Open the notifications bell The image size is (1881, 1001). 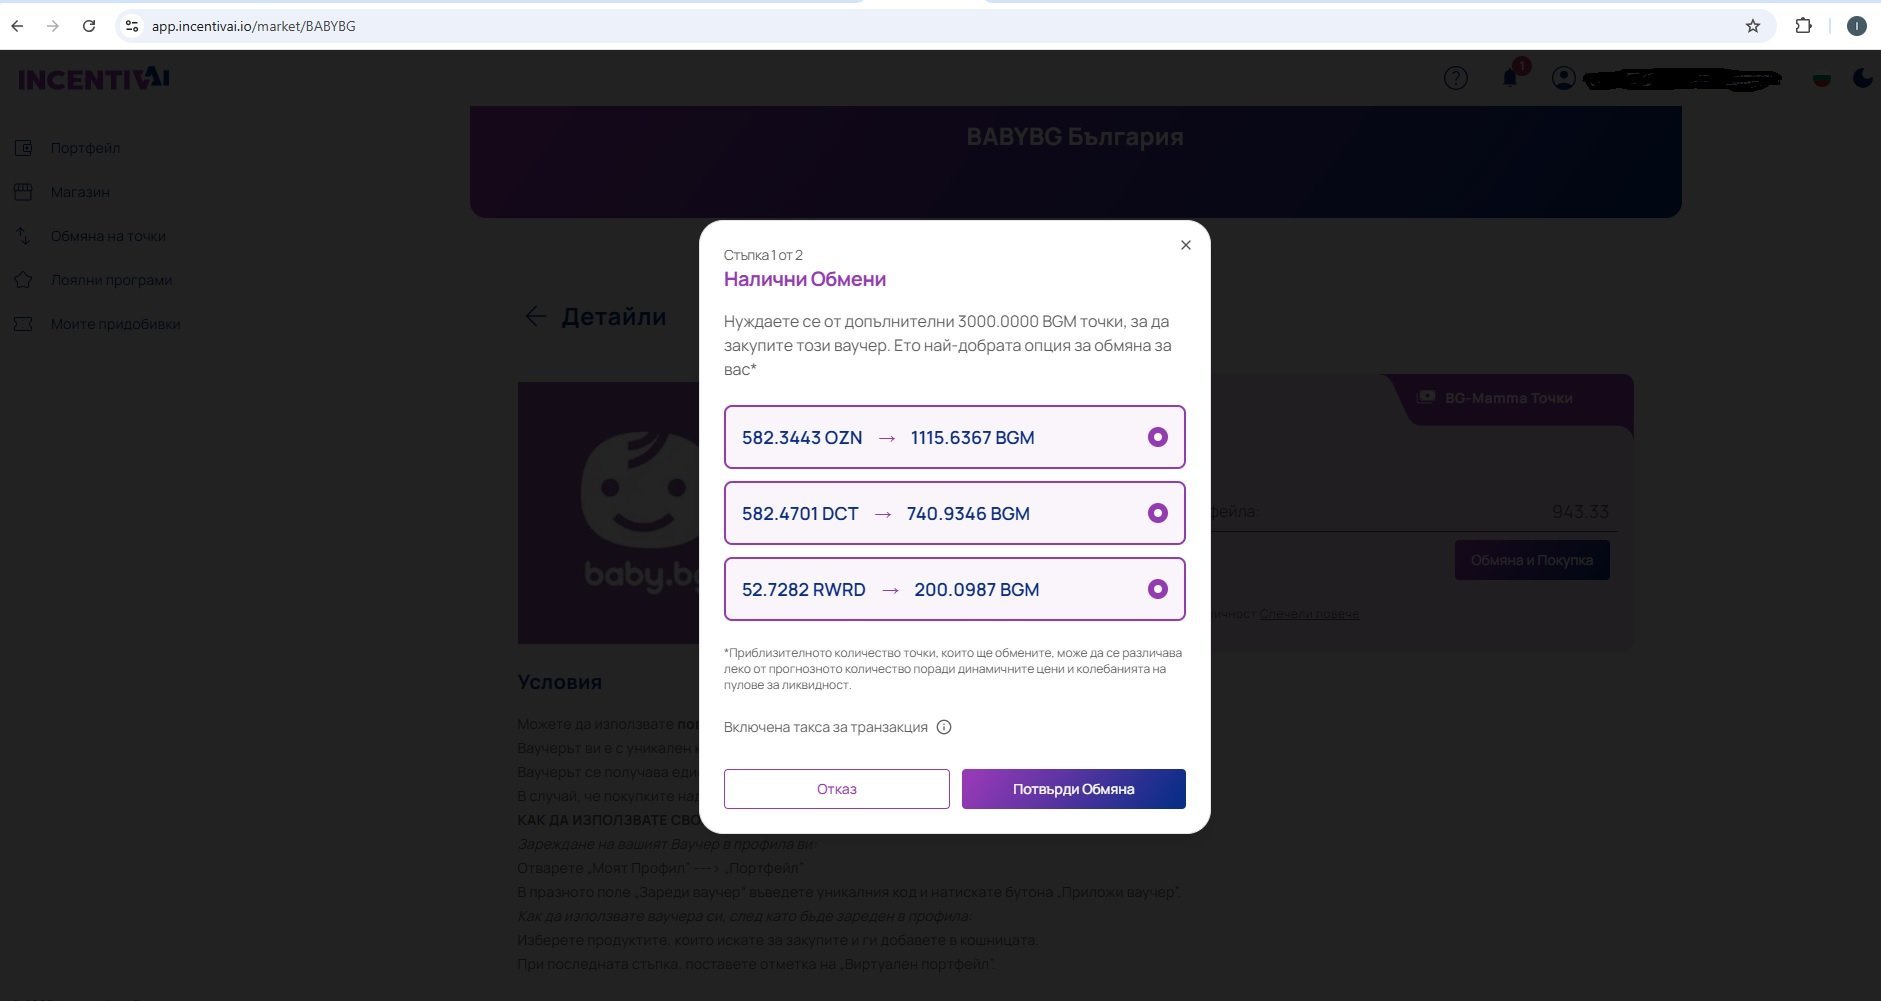click(1510, 78)
